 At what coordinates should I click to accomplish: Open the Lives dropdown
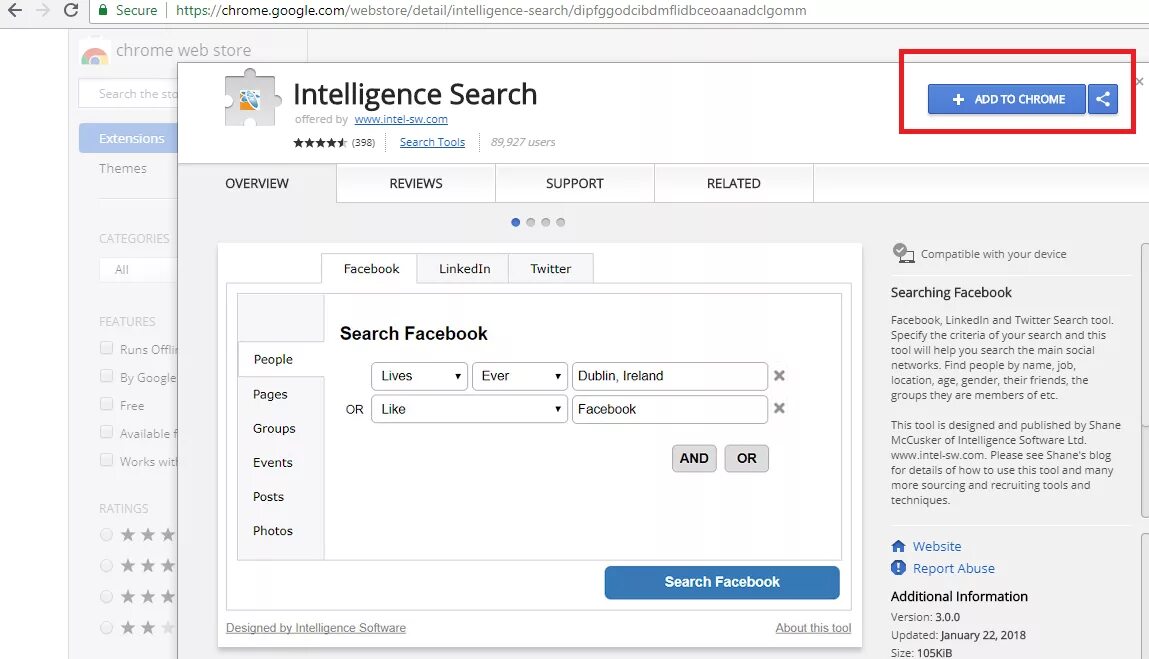point(419,376)
